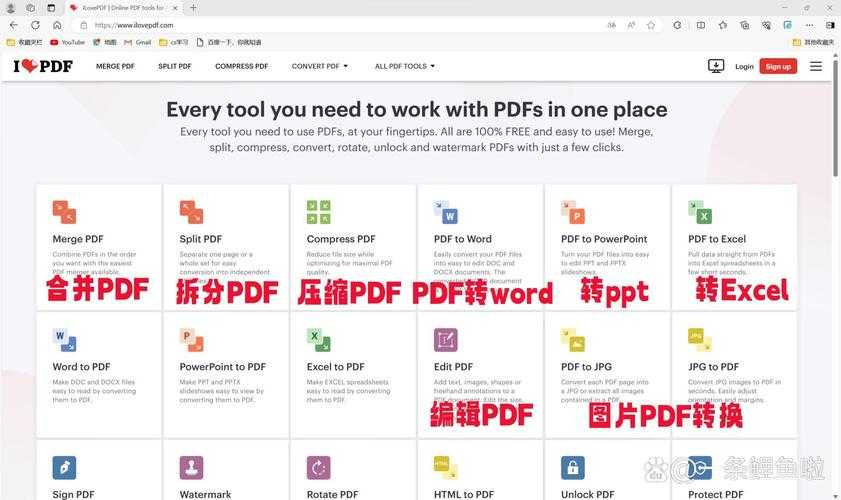Open MERGE PDF in the navigation bar
841x500 pixels.
pyautogui.click(x=115, y=66)
